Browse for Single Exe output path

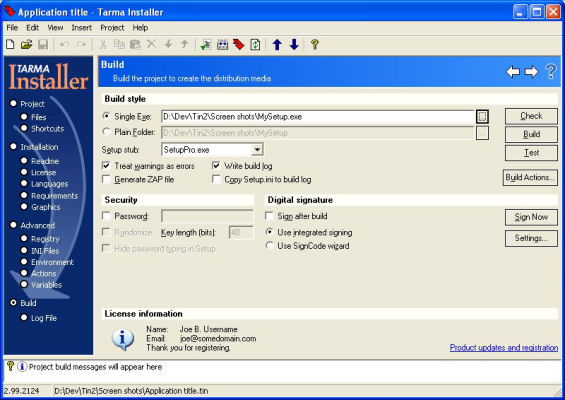tap(482, 116)
